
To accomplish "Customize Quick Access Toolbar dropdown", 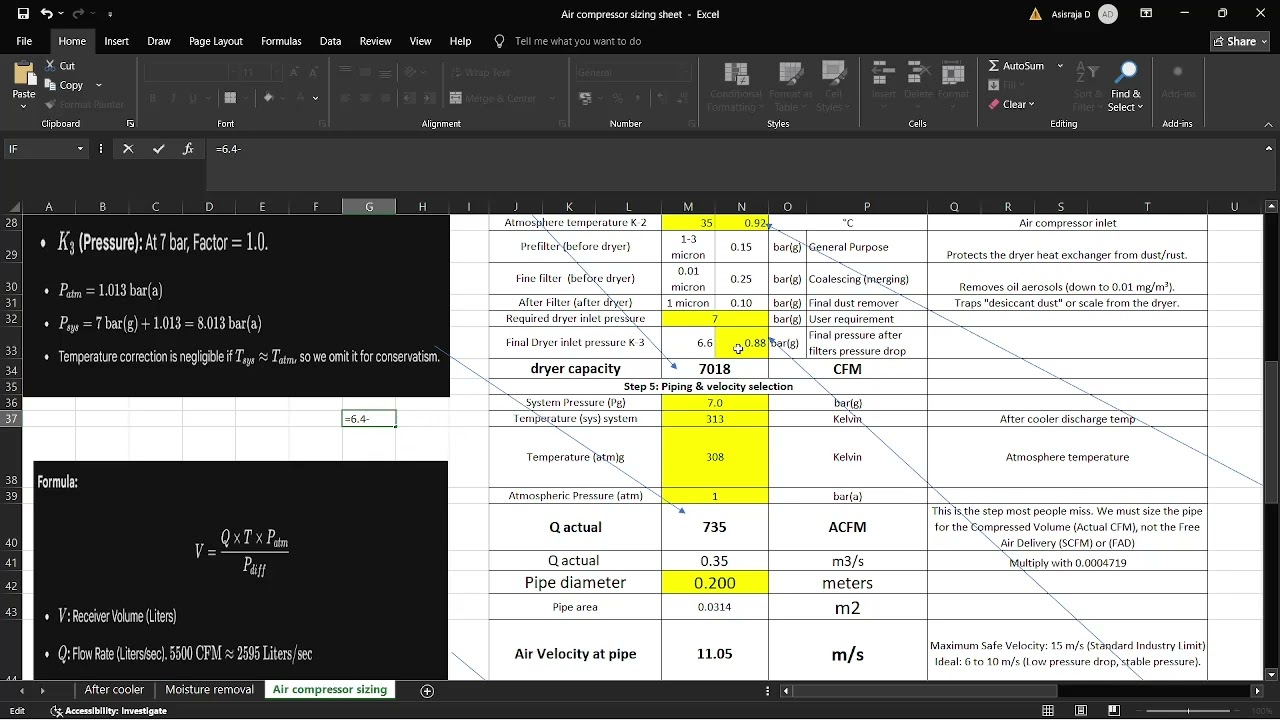I will (x=110, y=14).
